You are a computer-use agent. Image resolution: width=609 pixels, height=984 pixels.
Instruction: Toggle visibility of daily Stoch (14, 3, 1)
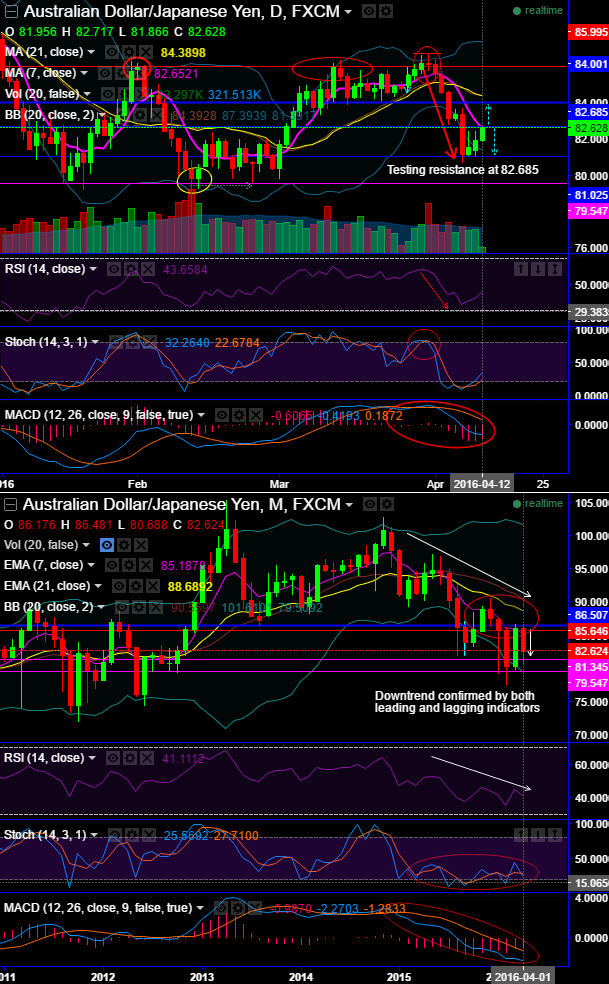coord(117,343)
